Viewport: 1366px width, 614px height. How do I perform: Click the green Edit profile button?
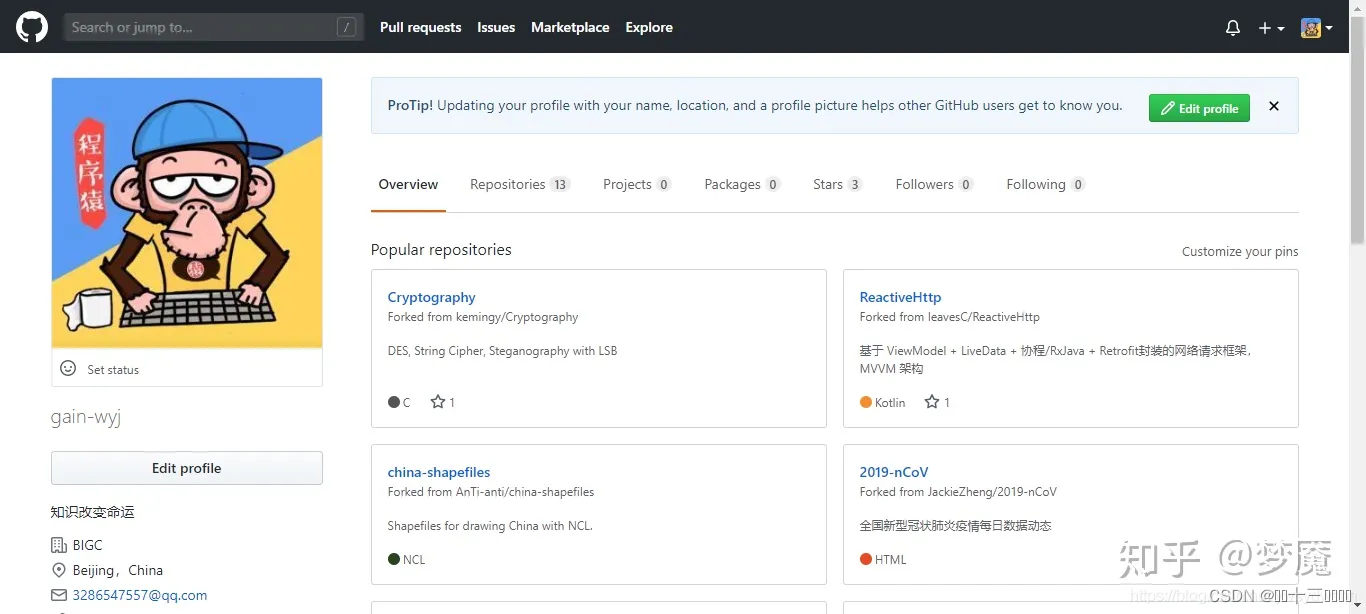[x=1199, y=108]
